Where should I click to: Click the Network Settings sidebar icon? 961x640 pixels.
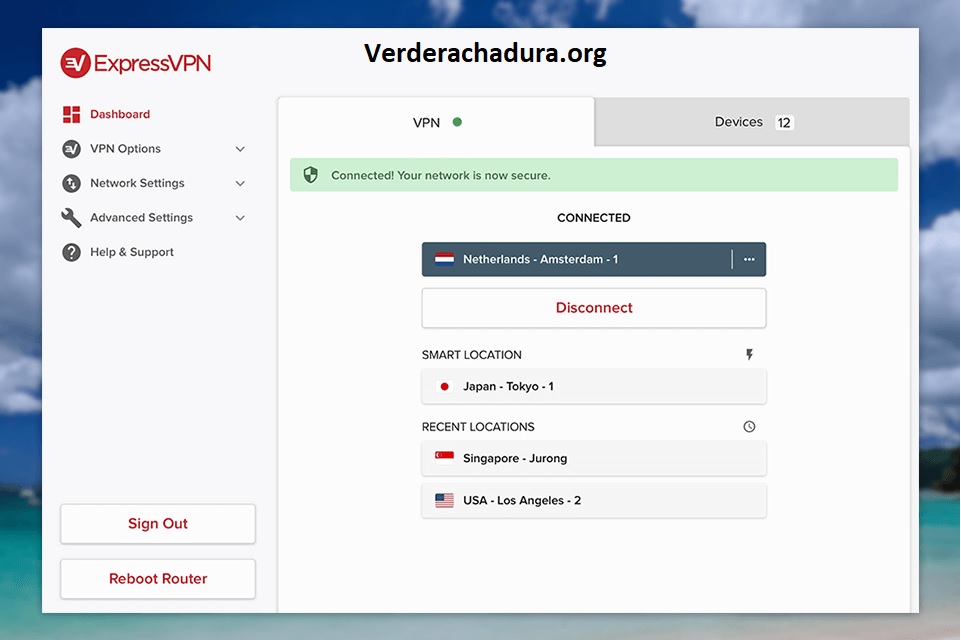click(72, 183)
